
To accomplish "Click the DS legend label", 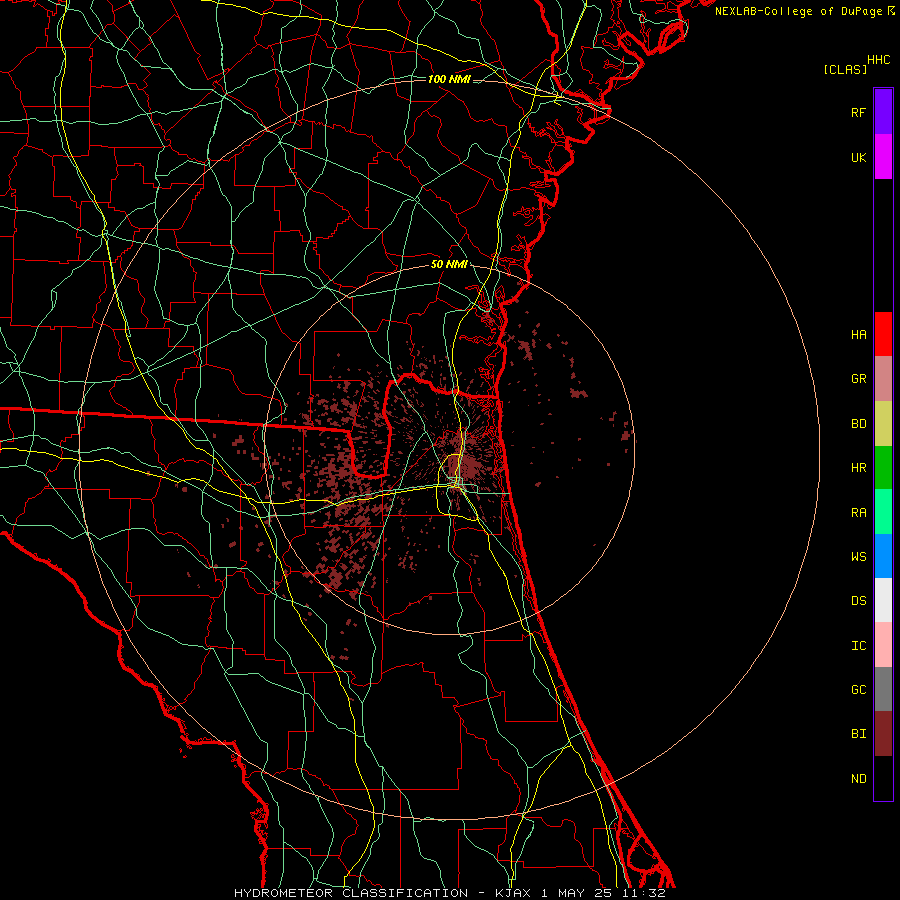I will click(858, 601).
